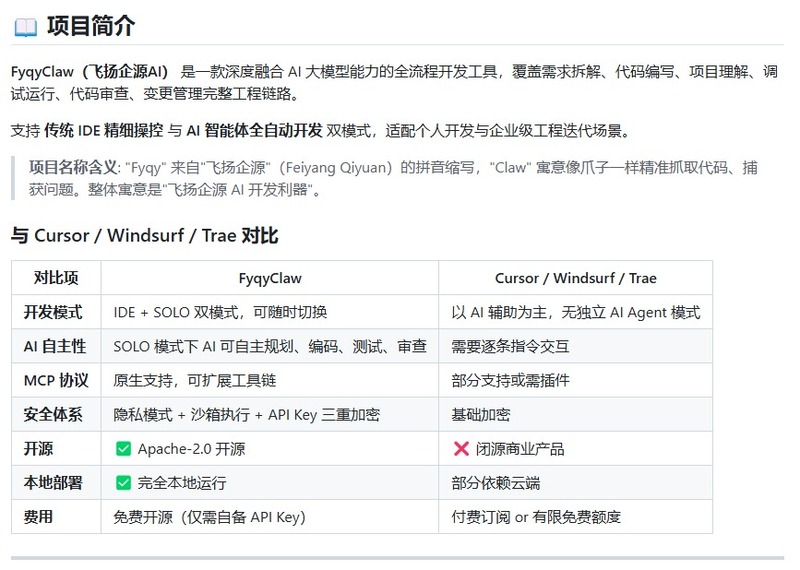
Task: Click the green checkmark next to 完全本地运行
Action: pyautogui.click(x=123, y=483)
